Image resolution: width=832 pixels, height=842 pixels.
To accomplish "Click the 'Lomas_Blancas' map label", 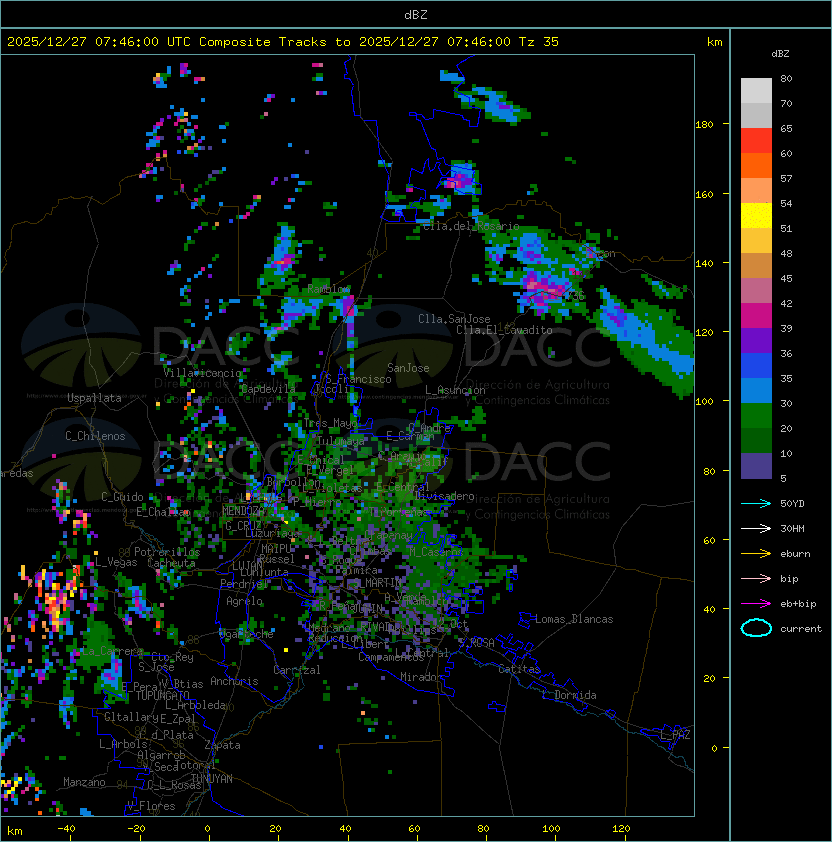I will [574, 619].
